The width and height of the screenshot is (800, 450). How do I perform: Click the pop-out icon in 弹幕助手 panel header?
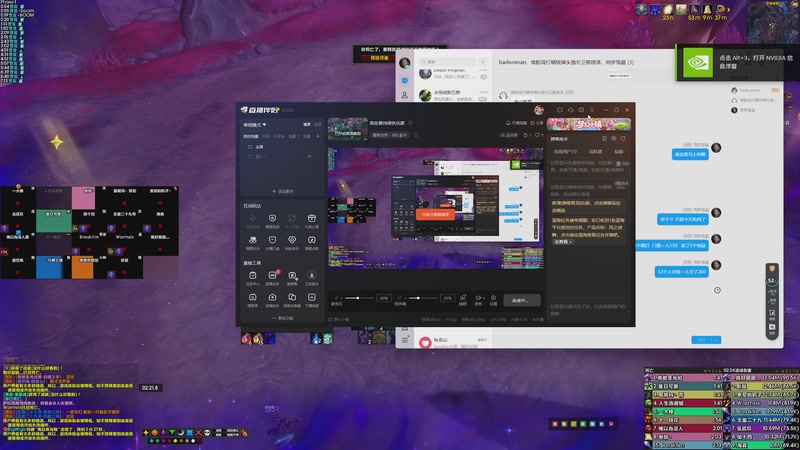point(623,138)
